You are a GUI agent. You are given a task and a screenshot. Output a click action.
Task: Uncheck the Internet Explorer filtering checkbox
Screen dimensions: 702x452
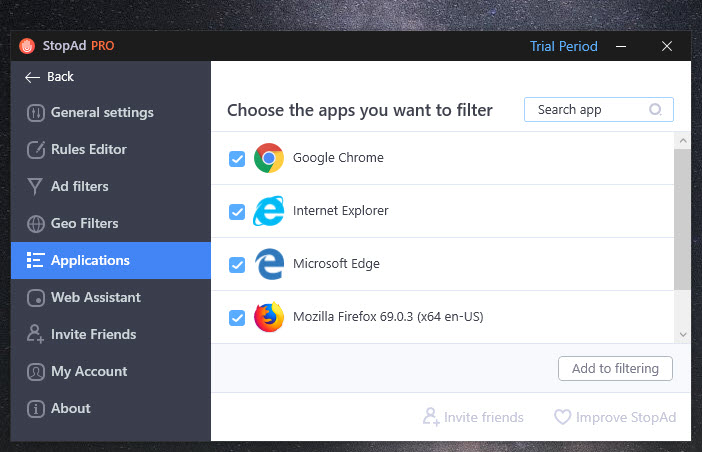[x=237, y=212]
